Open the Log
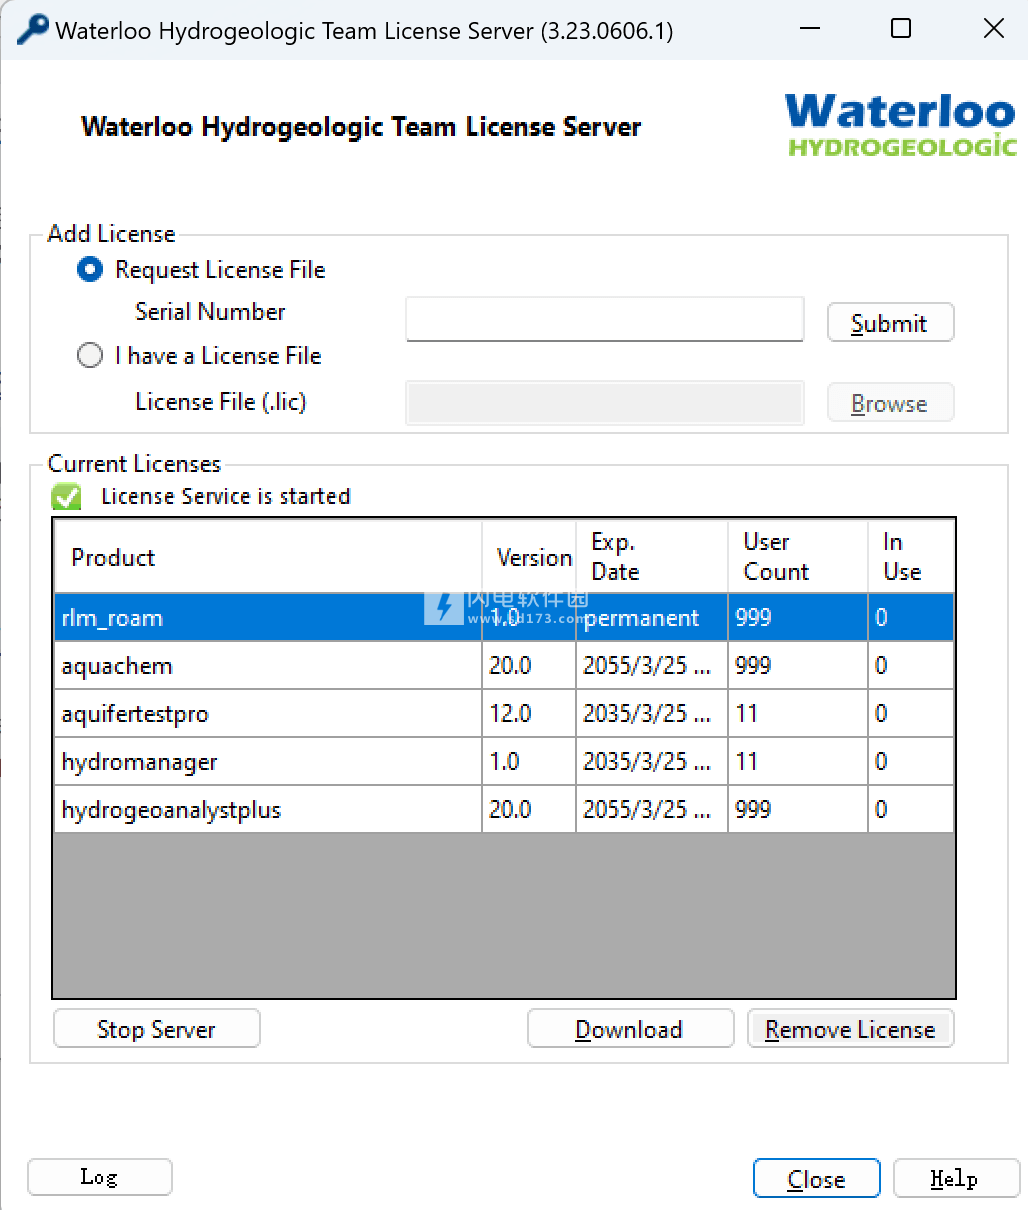Viewport: 1028px width, 1210px height. (x=100, y=1177)
